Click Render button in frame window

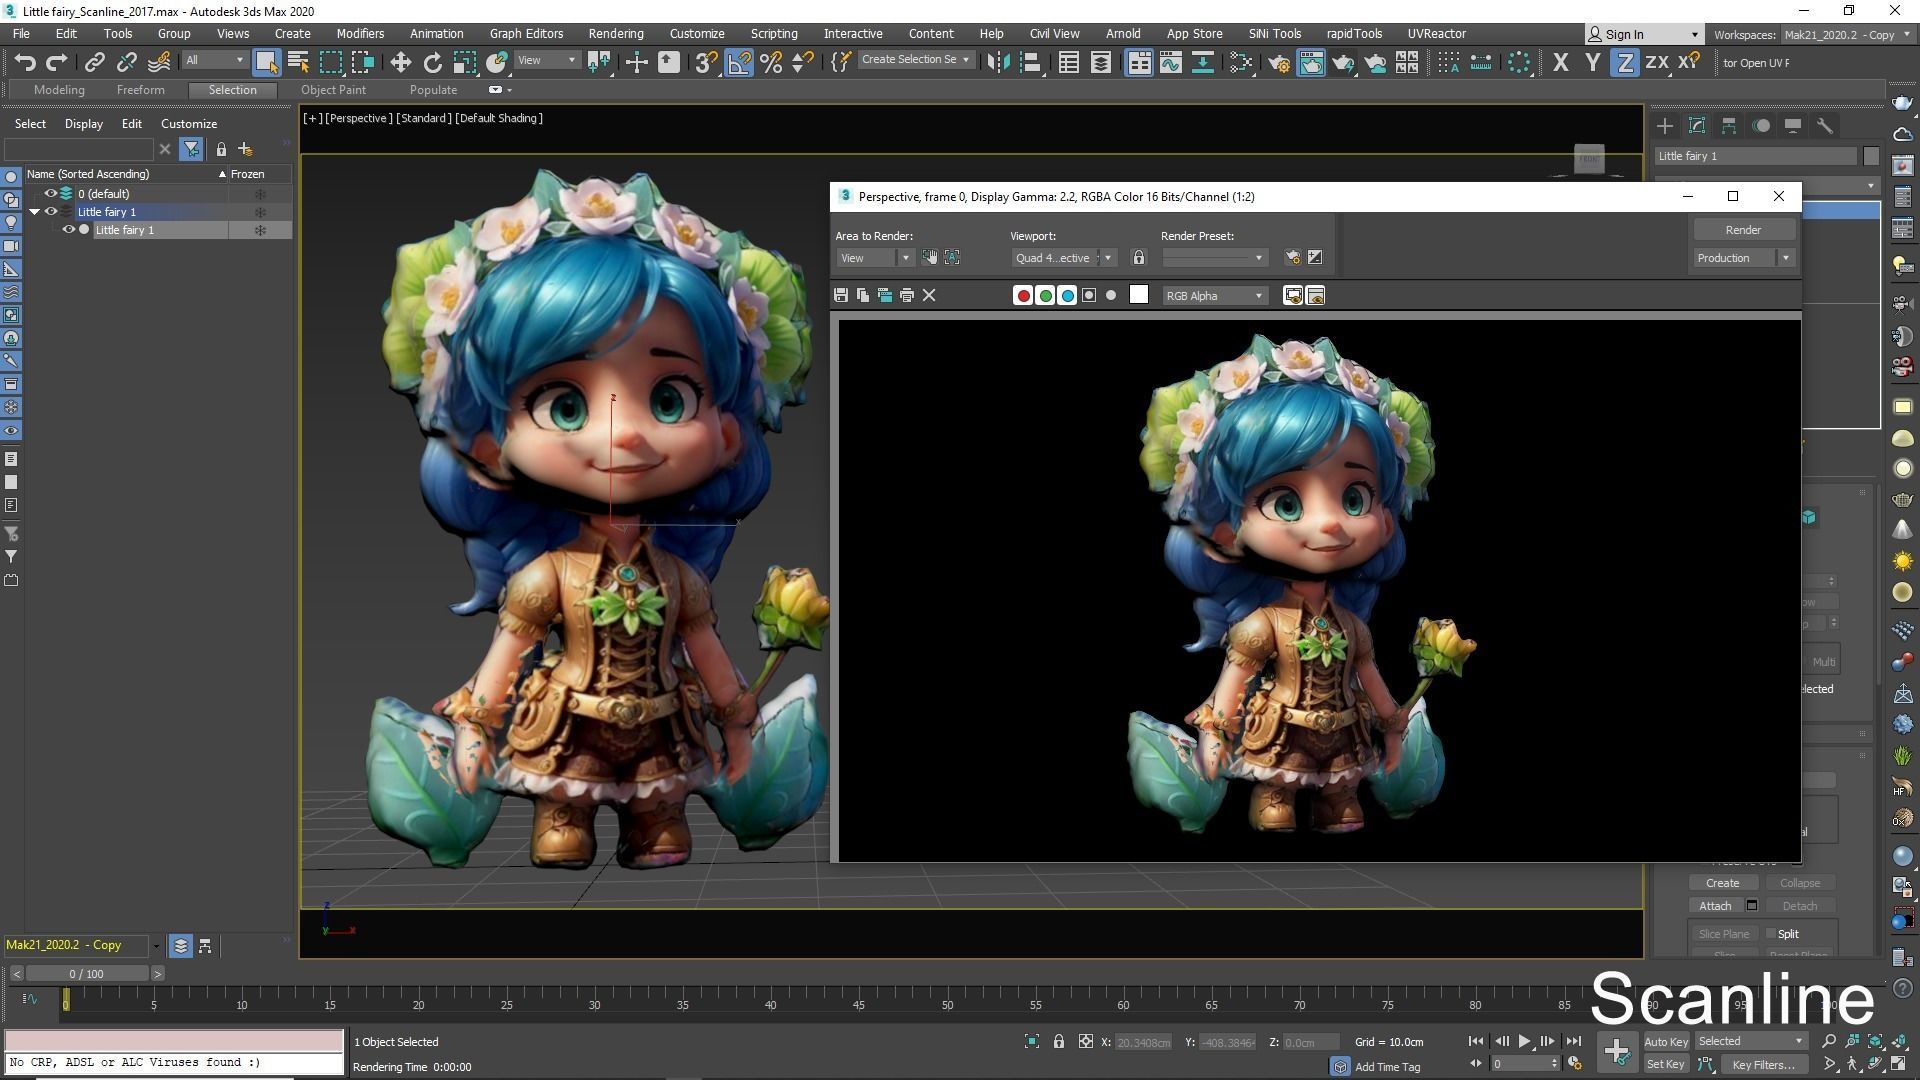click(x=1743, y=230)
